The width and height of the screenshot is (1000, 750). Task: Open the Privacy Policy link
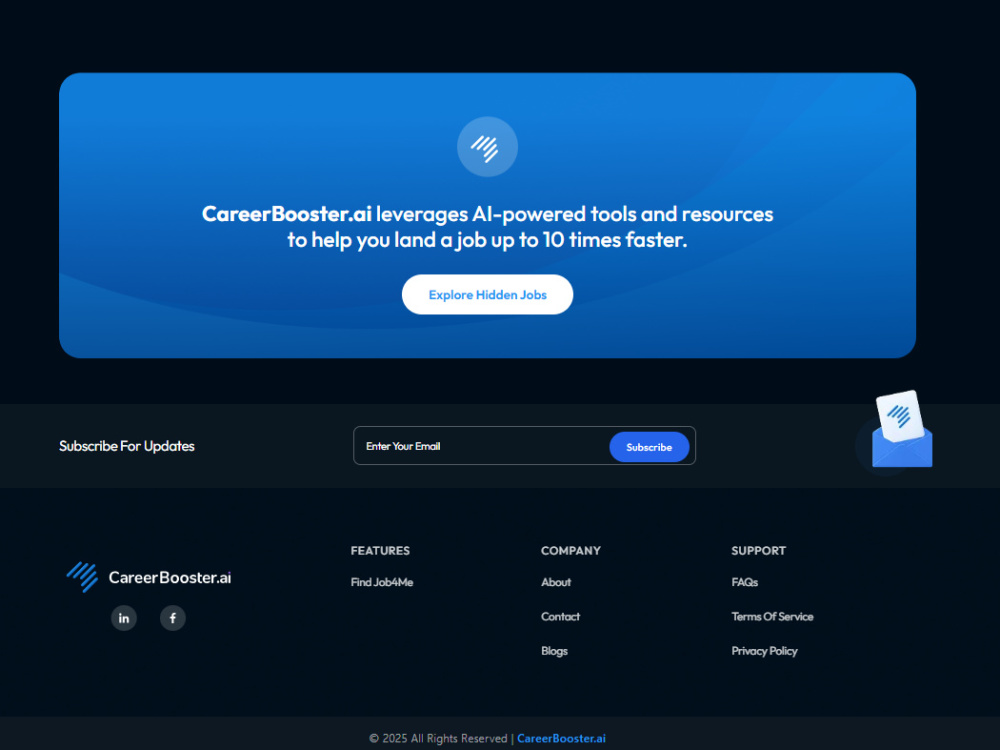(x=765, y=651)
